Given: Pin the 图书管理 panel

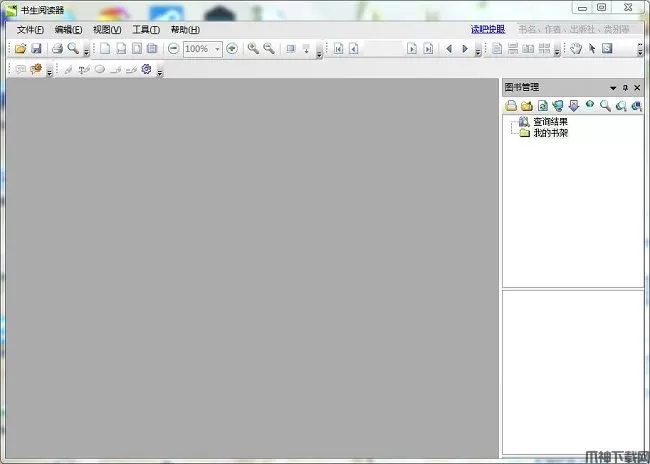Looking at the screenshot, I should pos(626,88).
